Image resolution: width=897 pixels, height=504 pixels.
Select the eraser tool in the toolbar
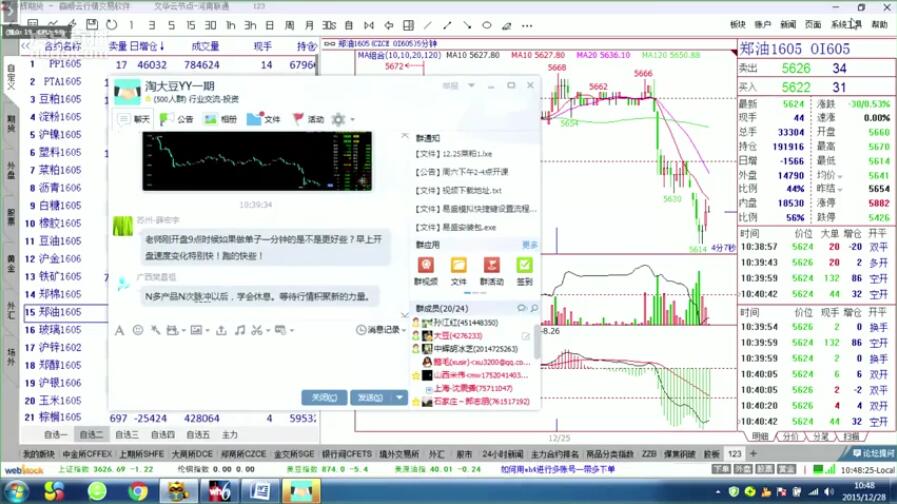click(x=506, y=25)
